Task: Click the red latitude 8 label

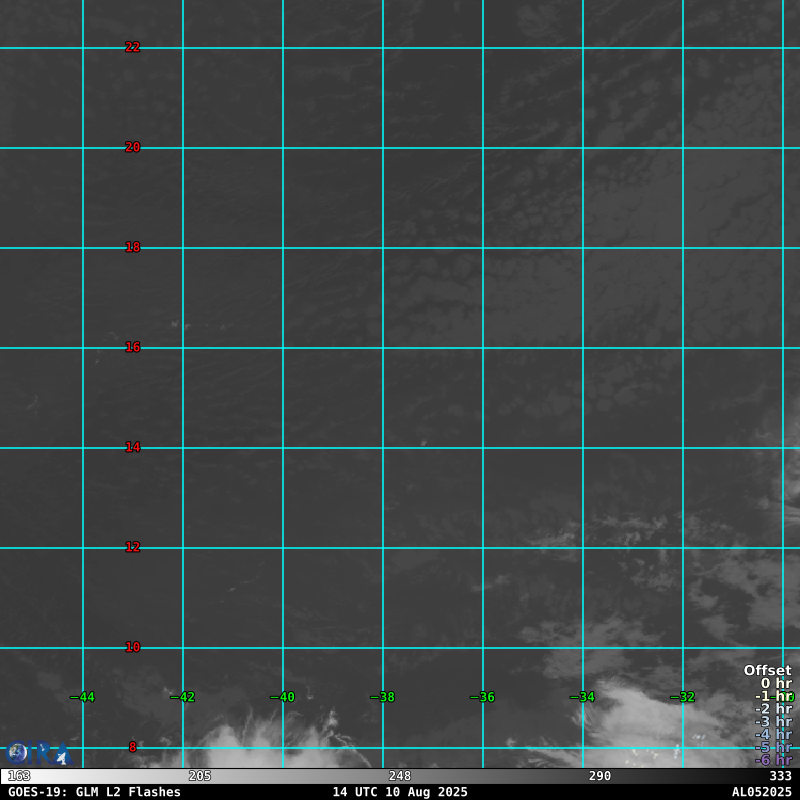Action: 132,747
